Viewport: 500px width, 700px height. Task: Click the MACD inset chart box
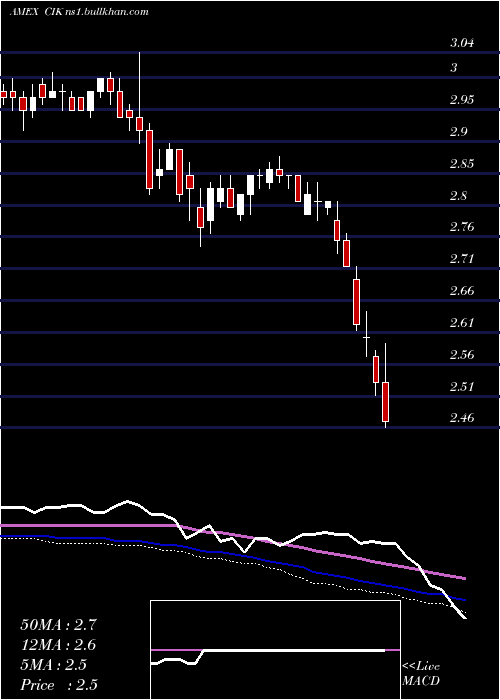pyautogui.click(x=275, y=650)
